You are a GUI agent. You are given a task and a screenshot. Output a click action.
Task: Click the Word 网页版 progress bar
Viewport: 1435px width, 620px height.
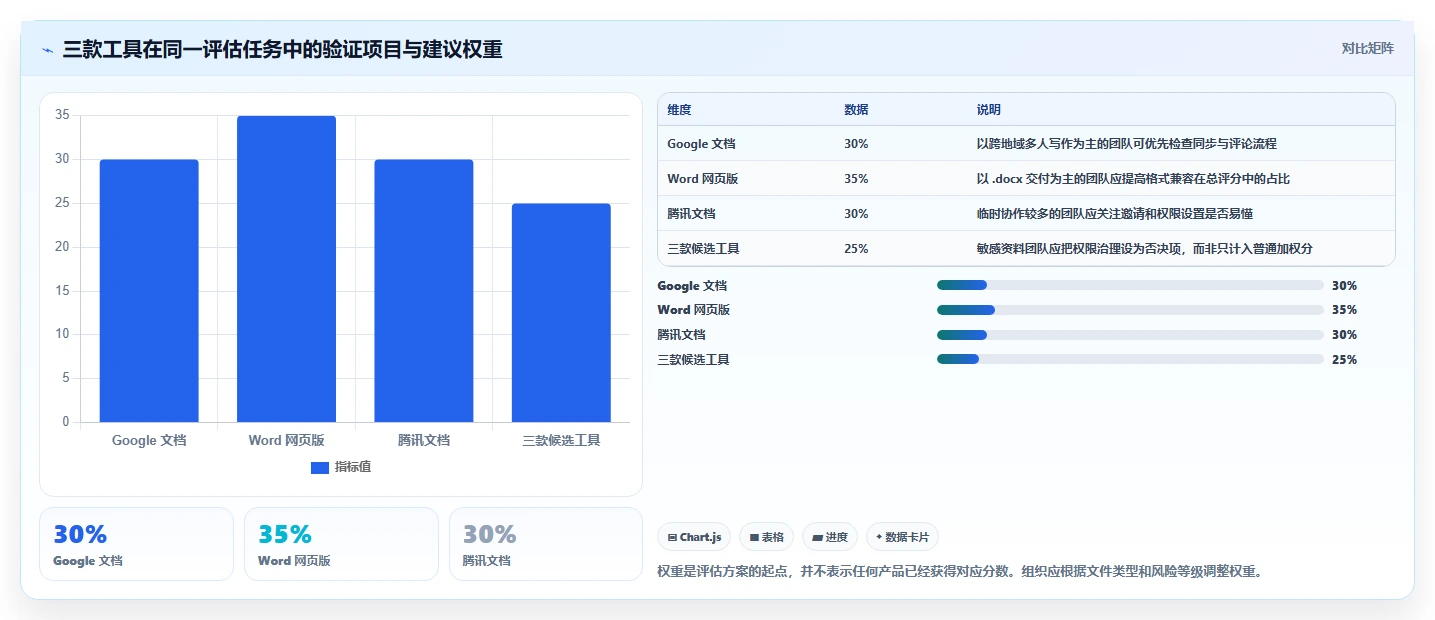[1130, 310]
